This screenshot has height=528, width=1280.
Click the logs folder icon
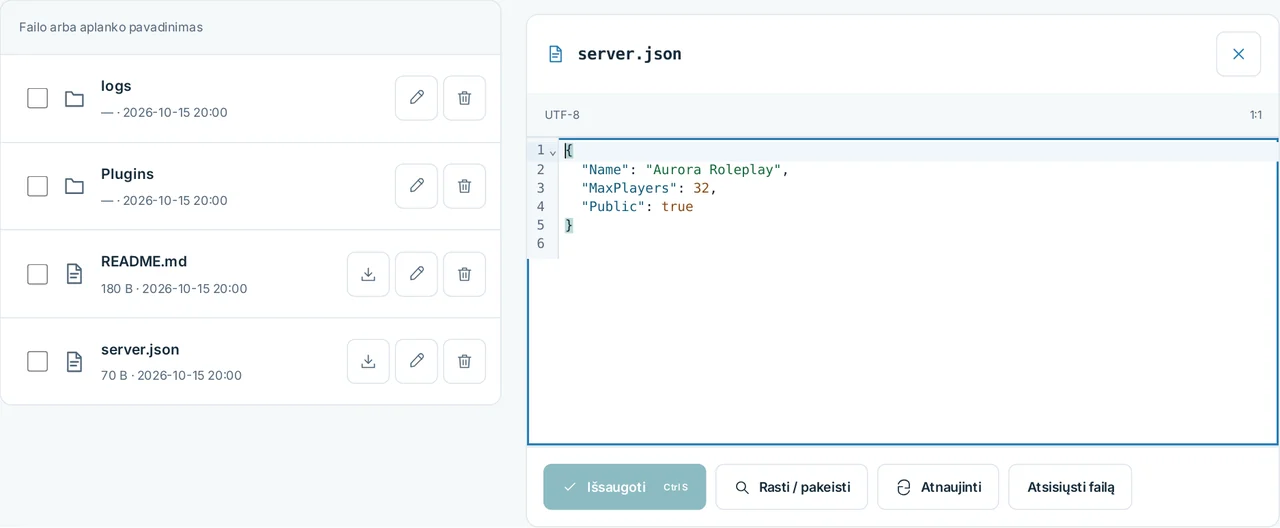[74, 98]
